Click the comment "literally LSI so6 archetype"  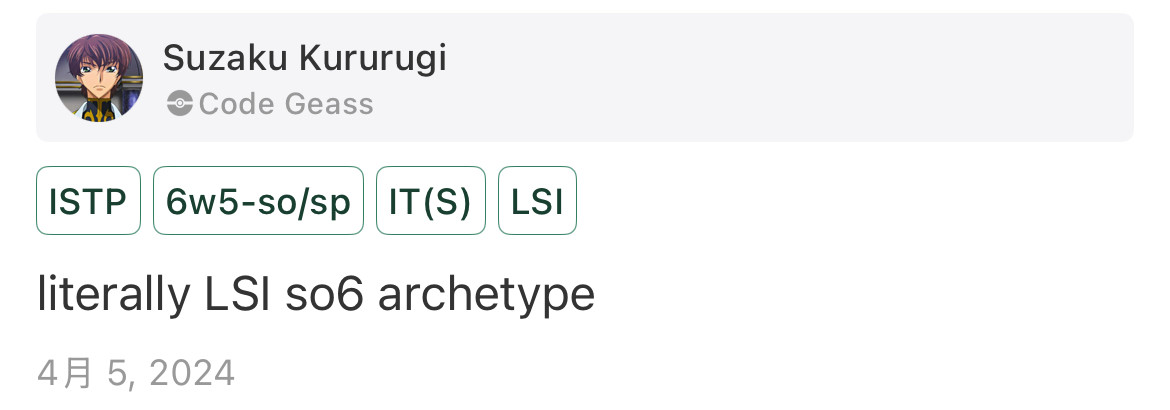(316, 295)
